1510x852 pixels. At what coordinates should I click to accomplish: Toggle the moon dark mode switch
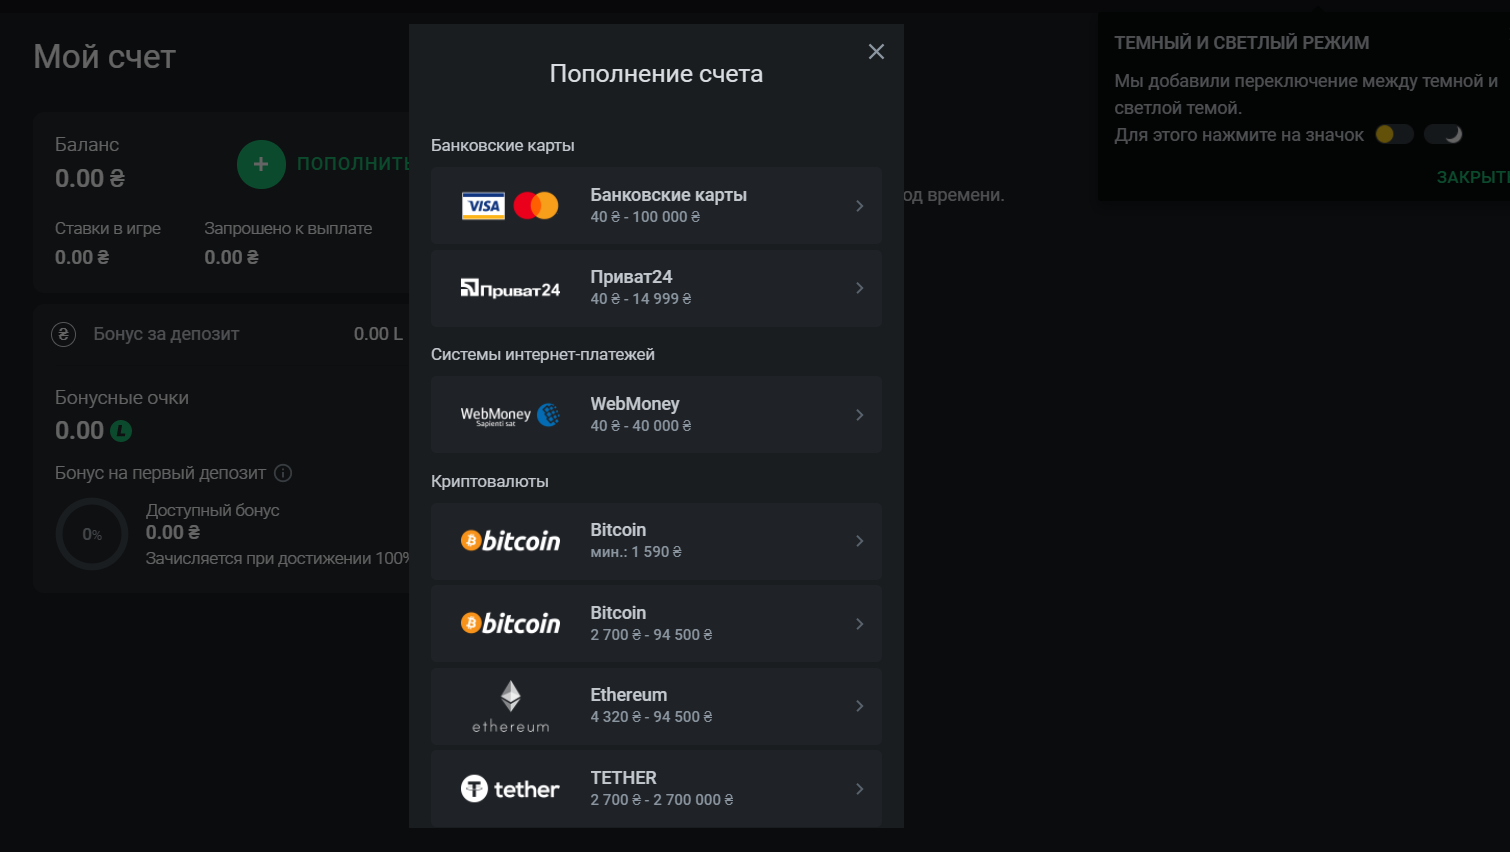[1443, 134]
